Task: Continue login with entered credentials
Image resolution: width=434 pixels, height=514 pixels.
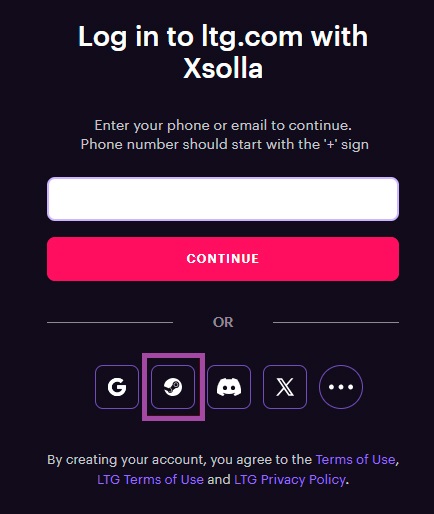Action: coord(223,259)
